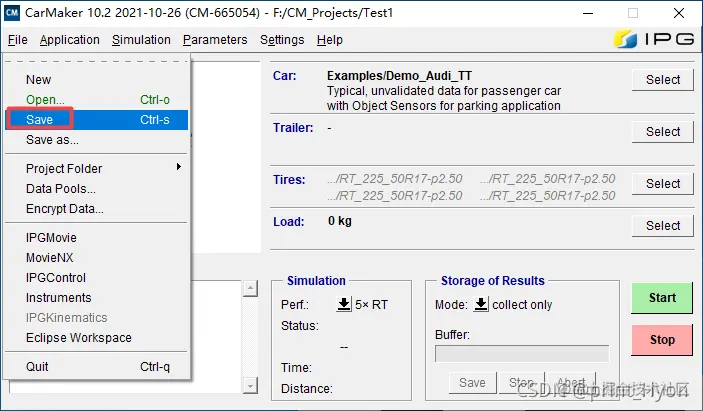Click Save in Storage of Results

[x=473, y=383]
